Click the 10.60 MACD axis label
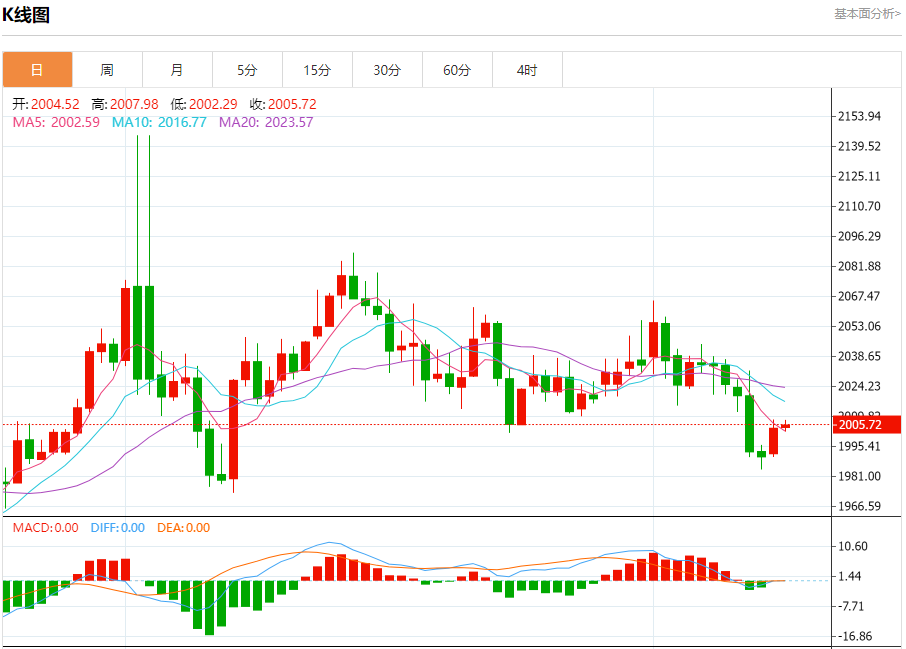906x649 pixels. point(853,546)
